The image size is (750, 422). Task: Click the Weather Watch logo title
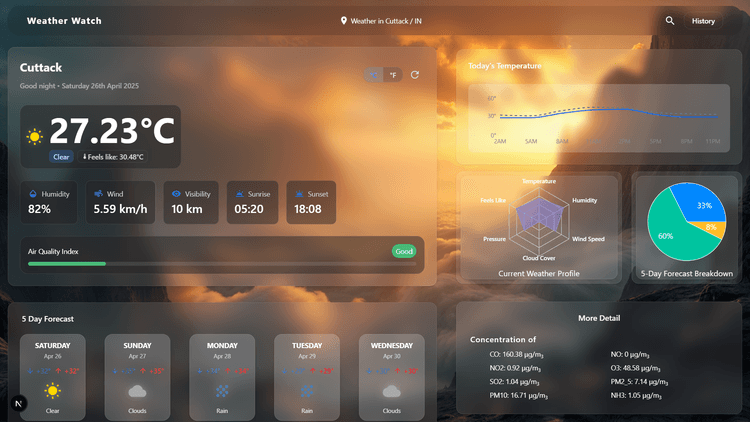coord(64,21)
